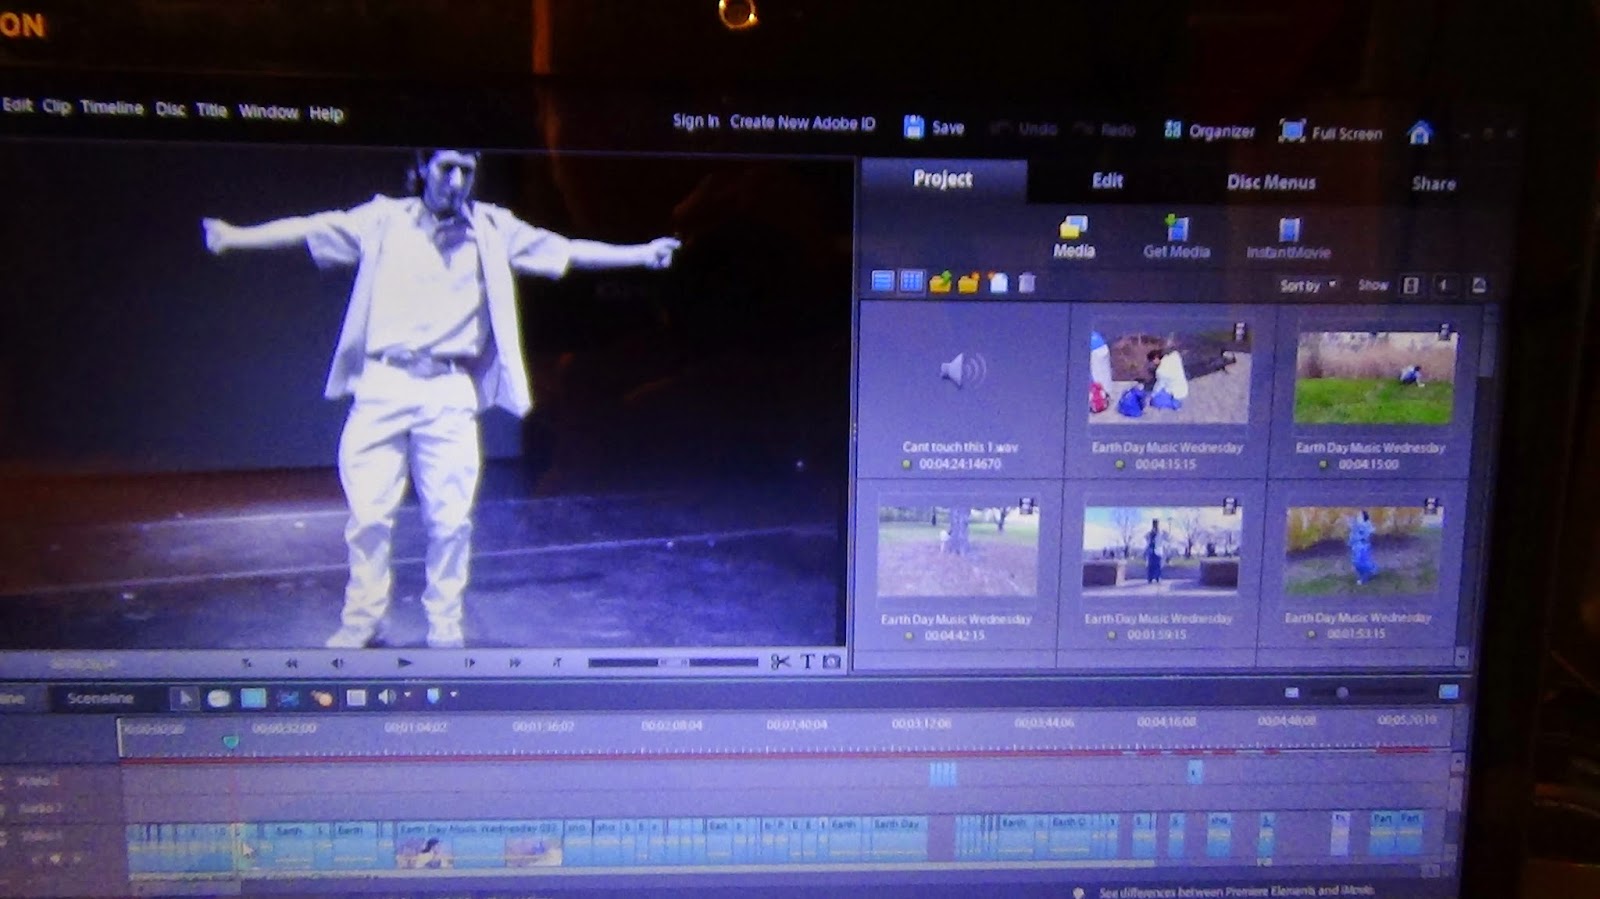Toggle the audio Show filter button
Viewport: 1600px width, 899px height.
pos(1445,286)
